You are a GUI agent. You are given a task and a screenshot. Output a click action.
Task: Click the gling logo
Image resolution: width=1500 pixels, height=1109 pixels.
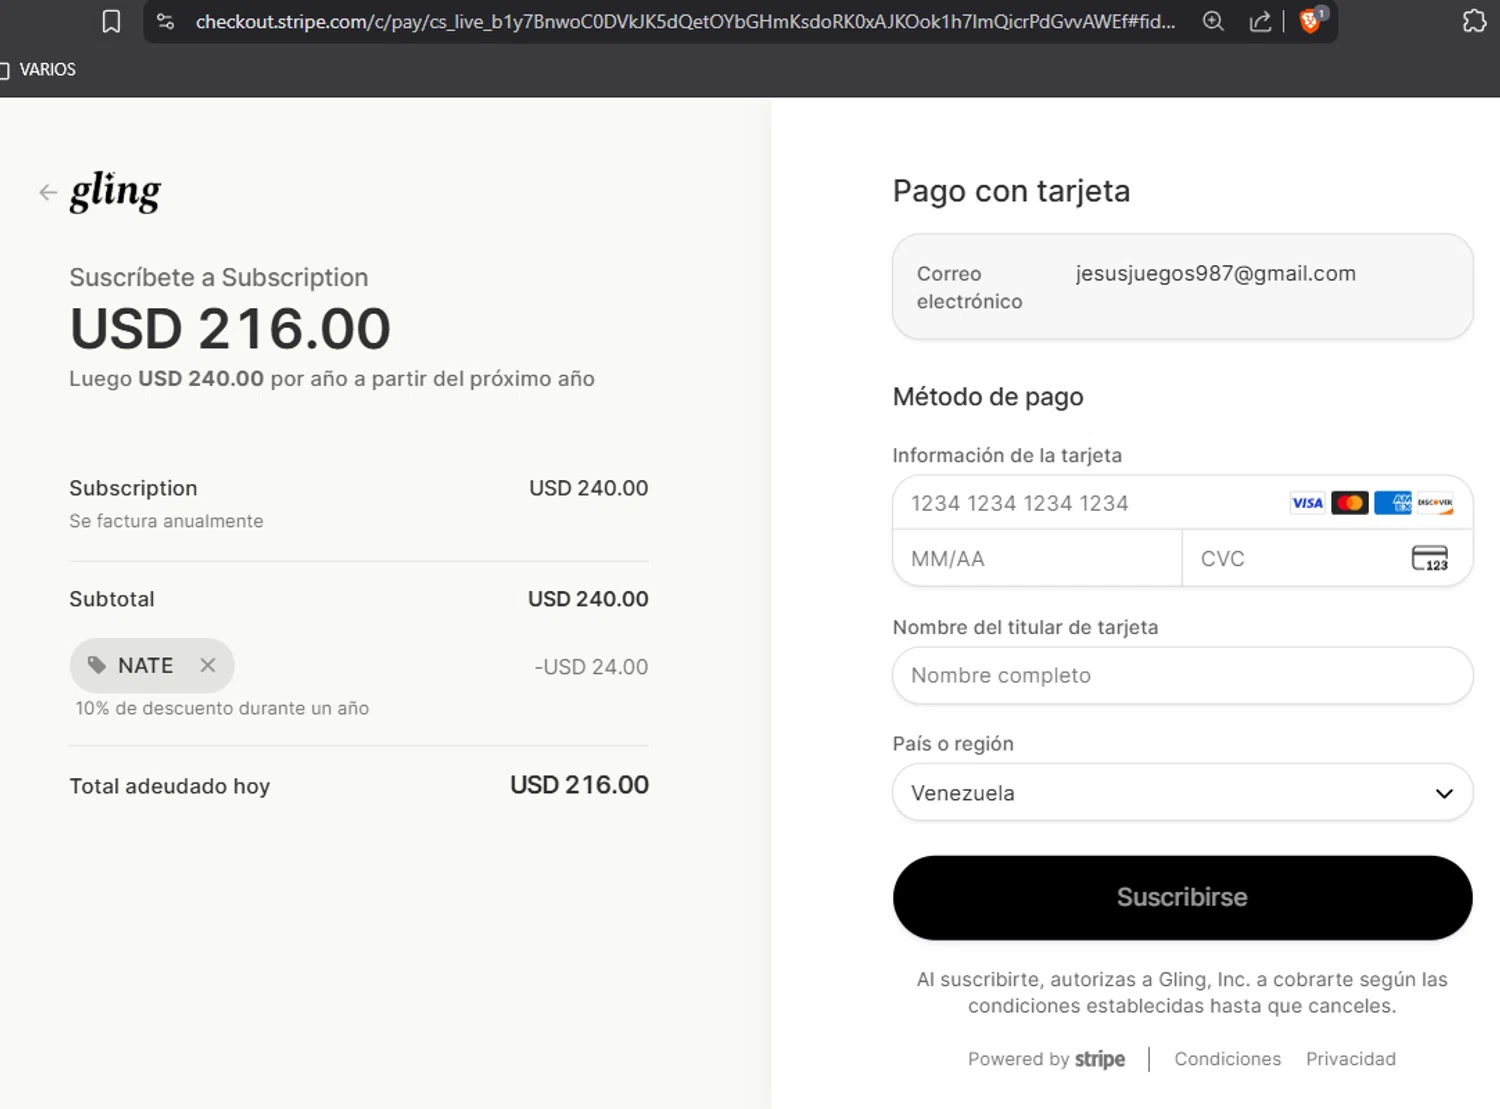(x=115, y=191)
